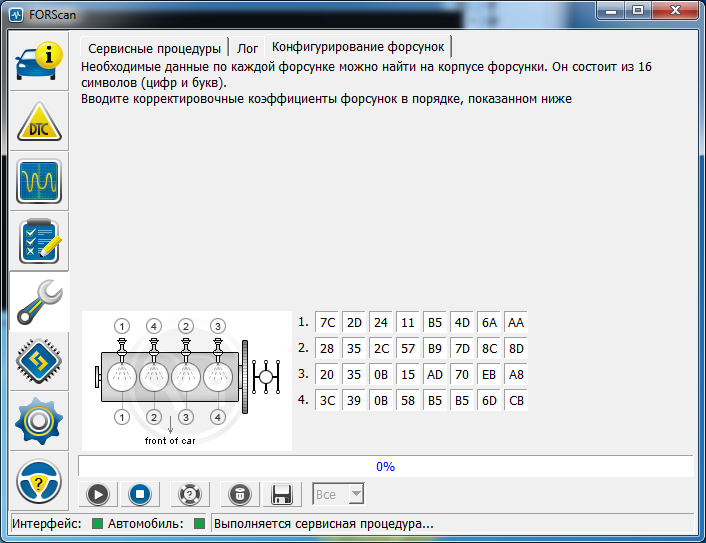Click injector 1 field '7C'
Viewport: 706px width, 543px height.
pos(327,322)
